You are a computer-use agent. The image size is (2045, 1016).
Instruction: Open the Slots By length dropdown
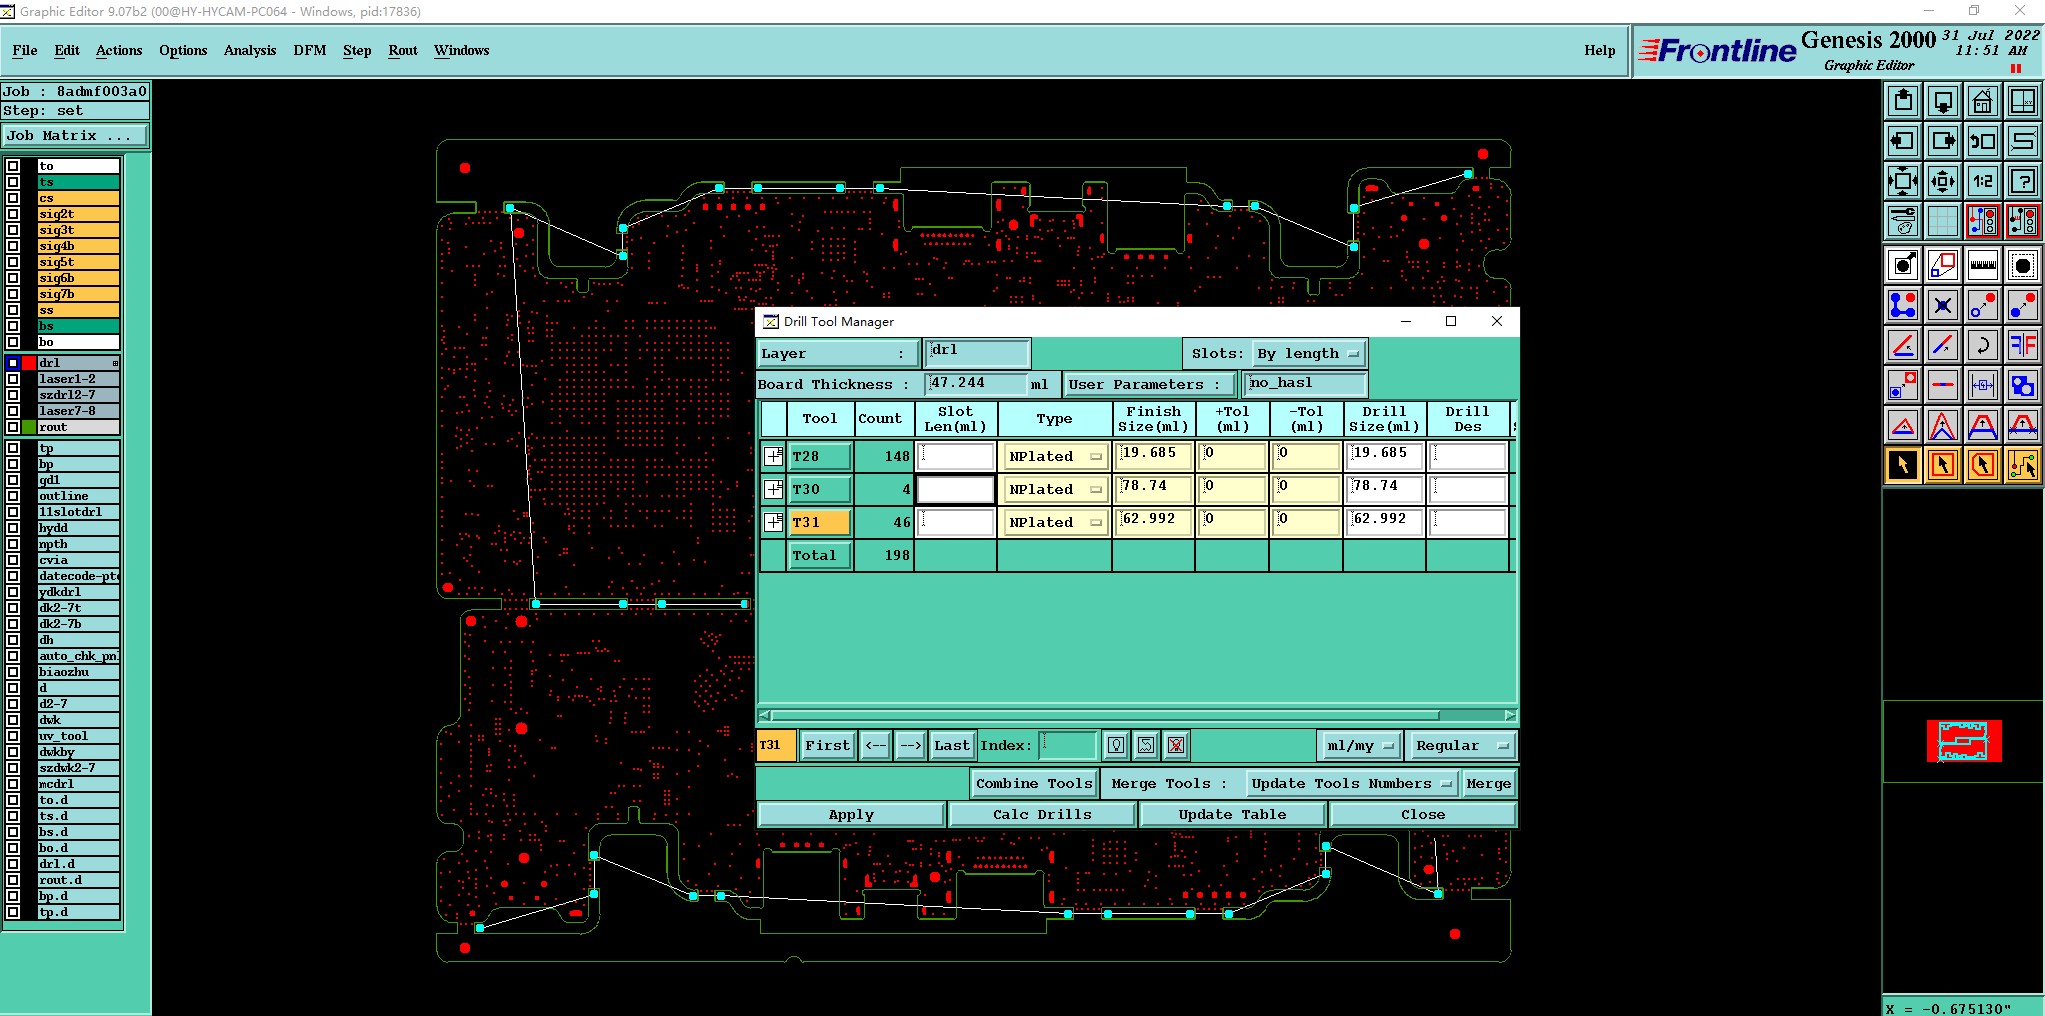(x=1308, y=354)
